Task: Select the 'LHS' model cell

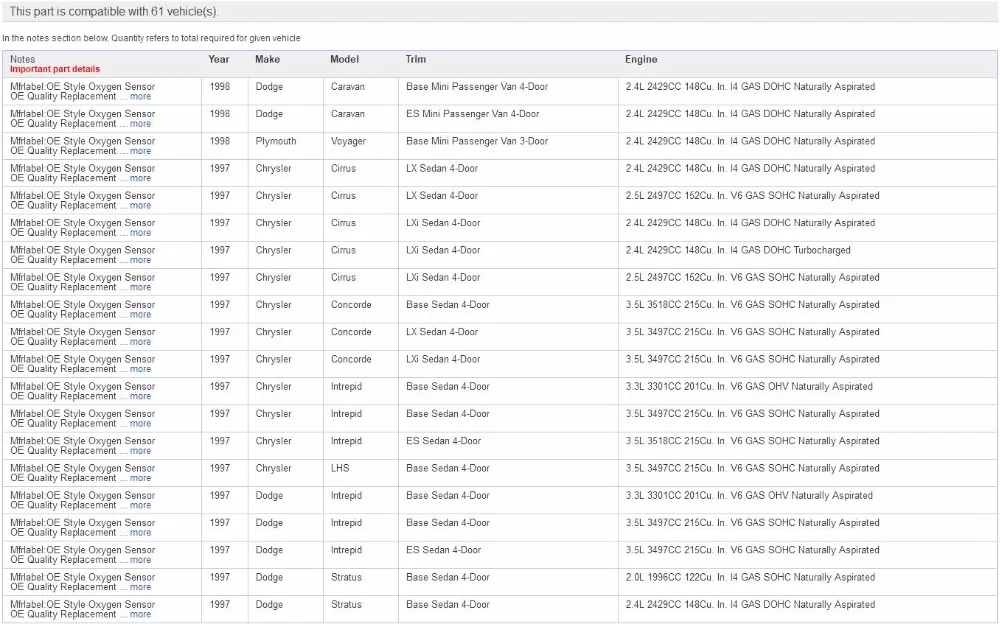Action: pyautogui.click(x=340, y=468)
